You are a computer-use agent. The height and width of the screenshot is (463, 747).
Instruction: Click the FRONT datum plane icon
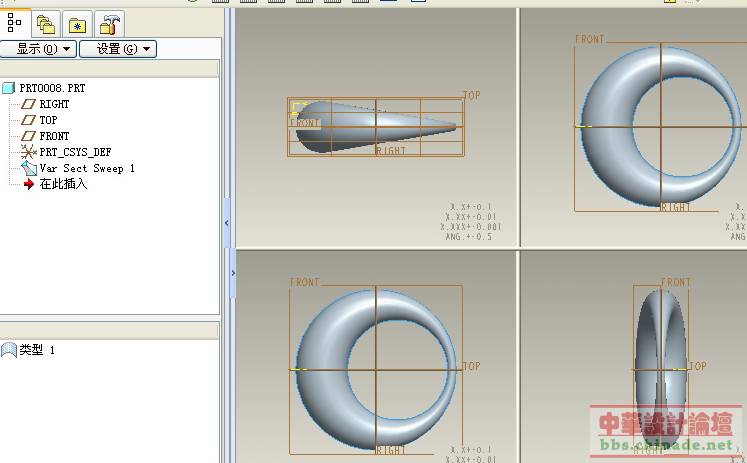(29, 136)
